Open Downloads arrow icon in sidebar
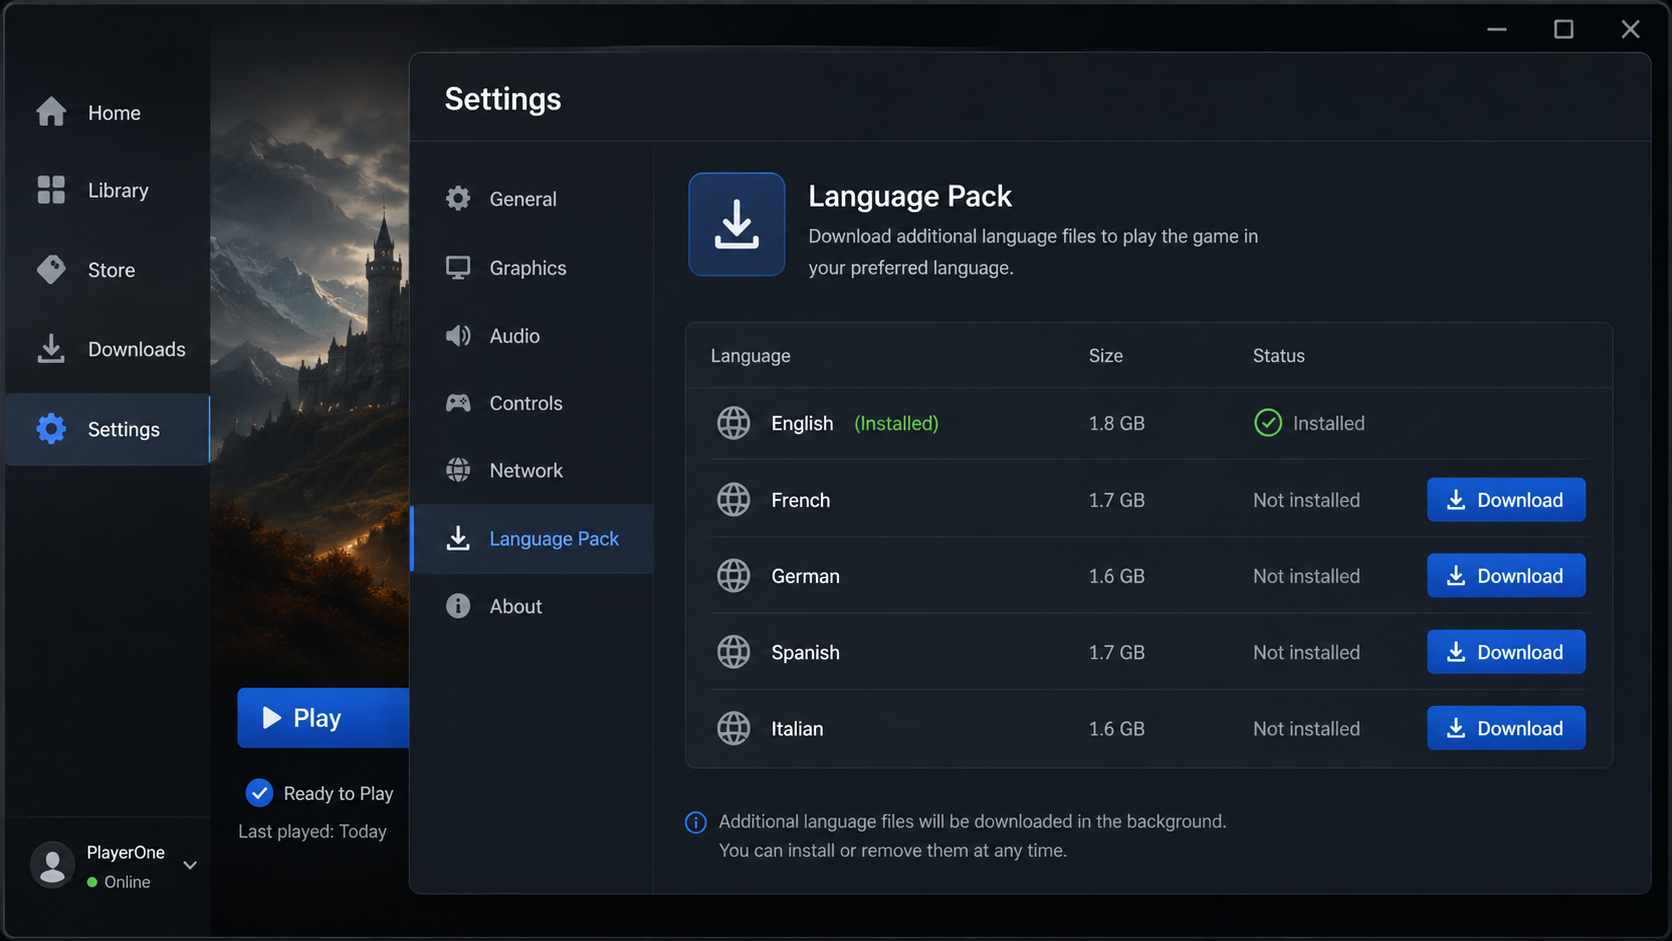Viewport: 1672px width, 941px height. pyautogui.click(x=51, y=348)
